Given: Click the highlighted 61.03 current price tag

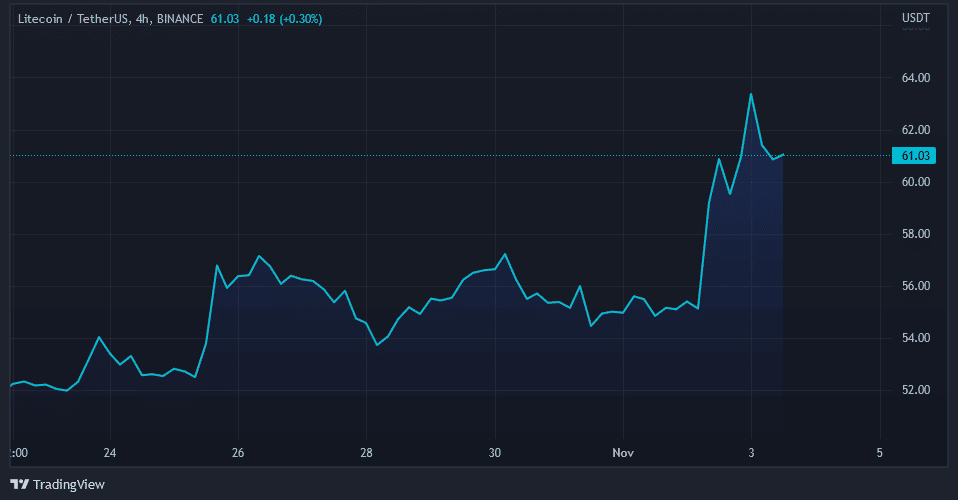Looking at the screenshot, I should [916, 155].
